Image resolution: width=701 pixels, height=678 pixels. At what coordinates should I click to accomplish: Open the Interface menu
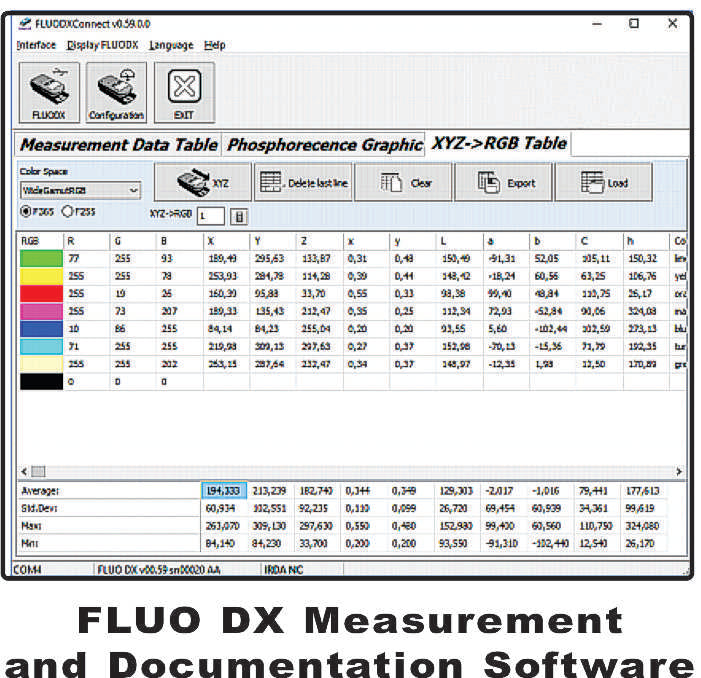pos(36,45)
